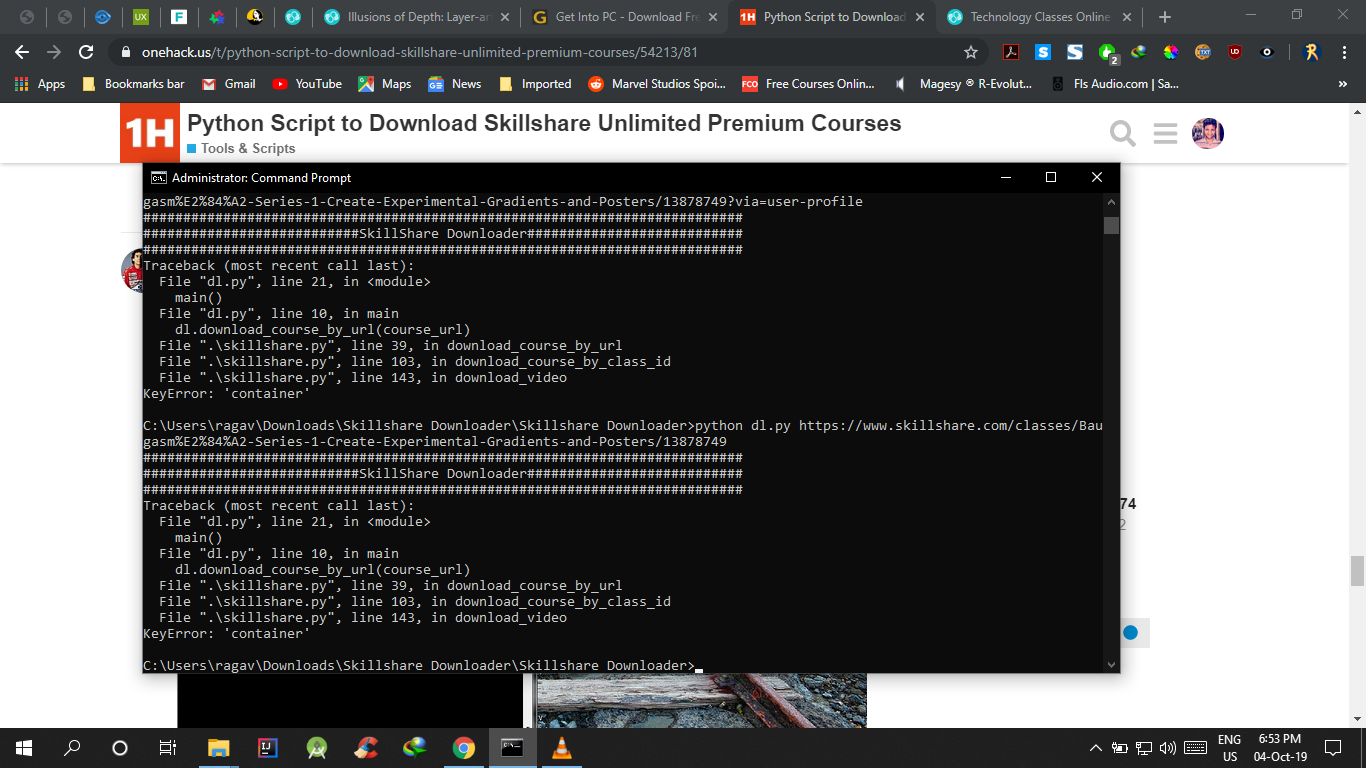Image resolution: width=1366 pixels, height=768 pixels.
Task: Open the Tools & Scripts category link
Action: (x=247, y=148)
